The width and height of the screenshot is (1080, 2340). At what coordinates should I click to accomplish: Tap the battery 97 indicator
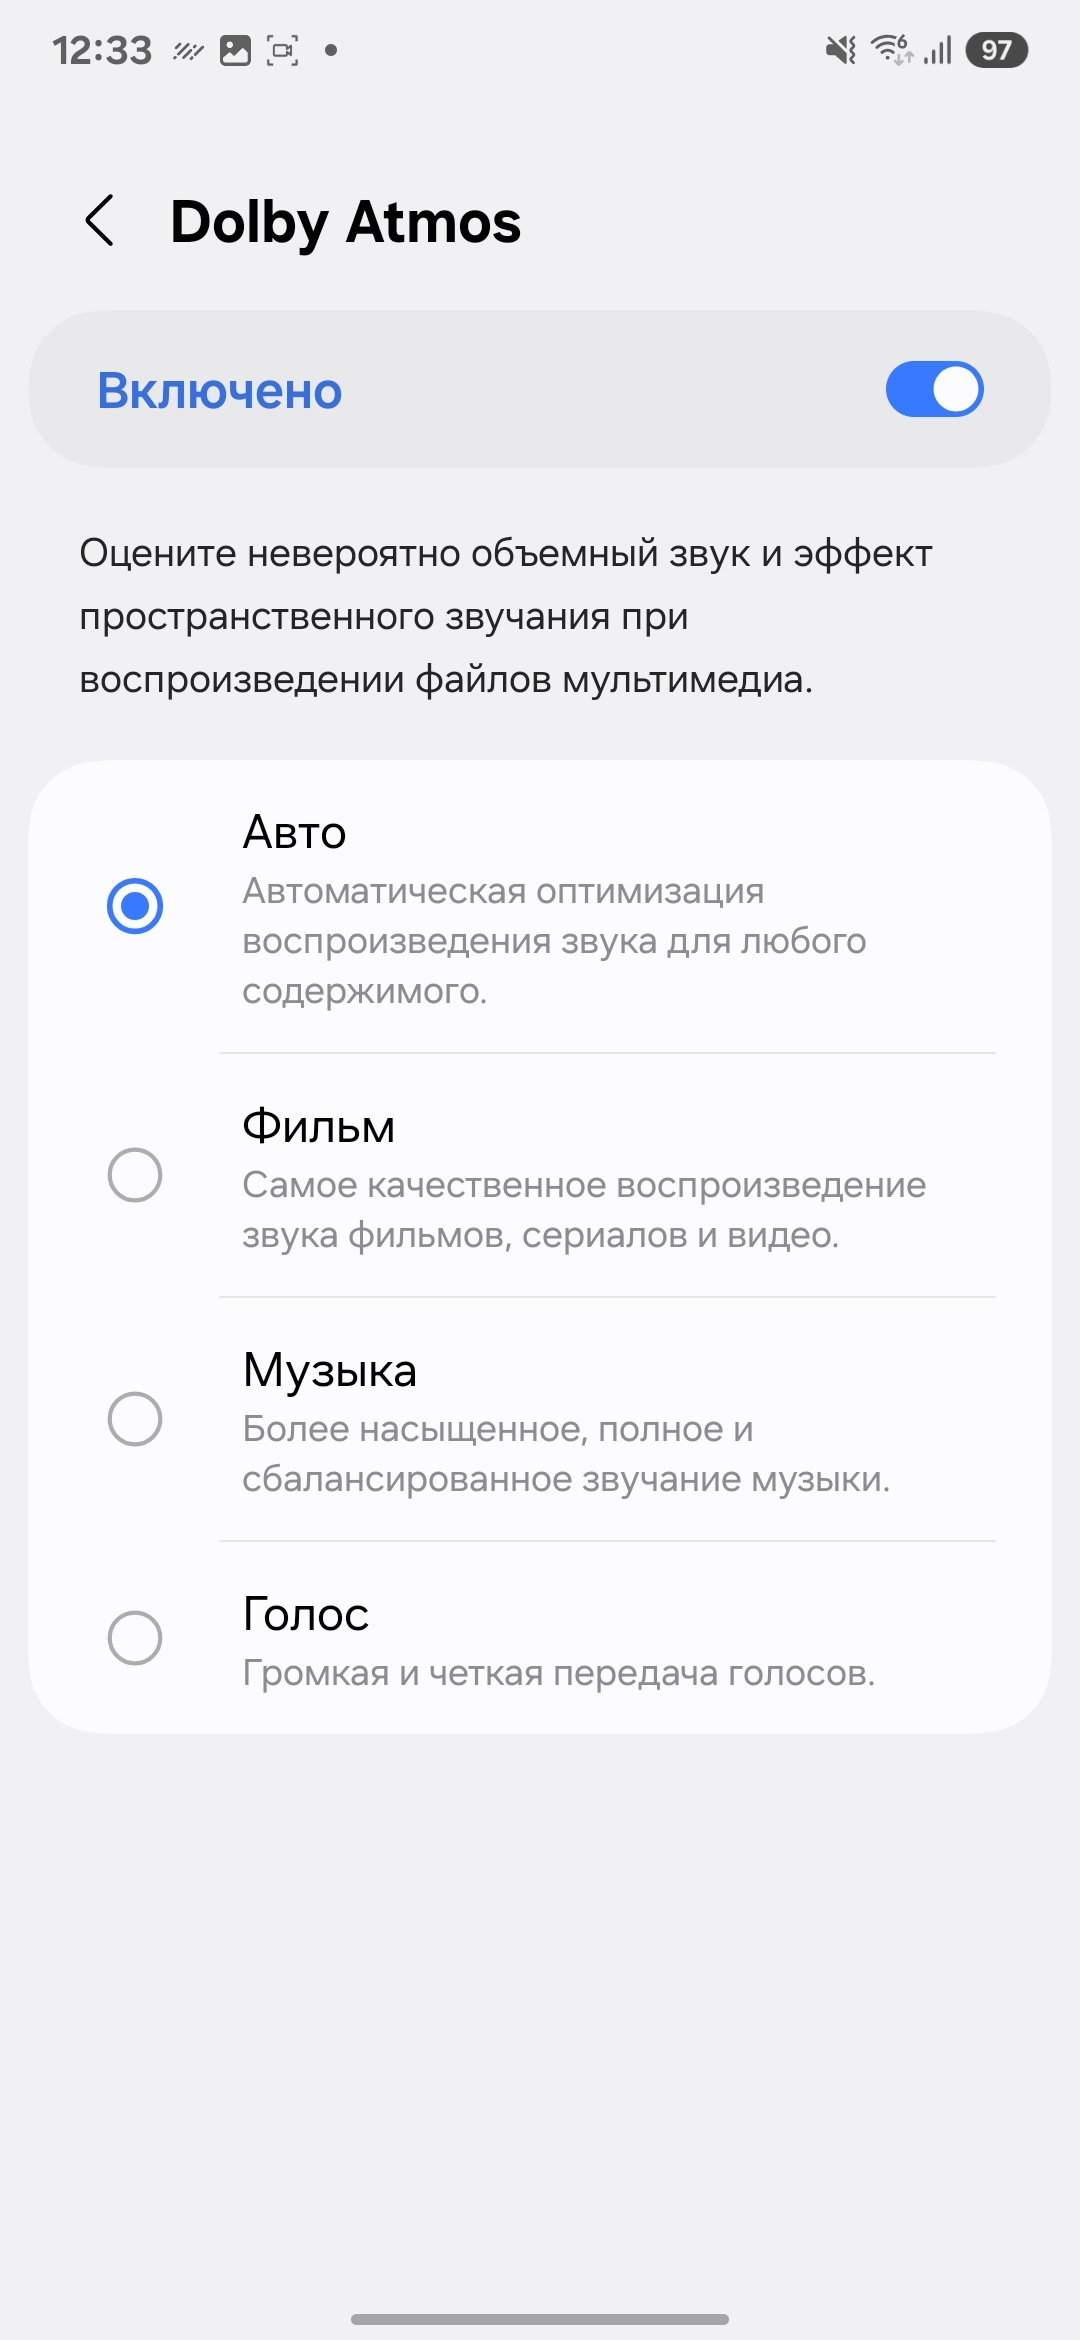[996, 50]
